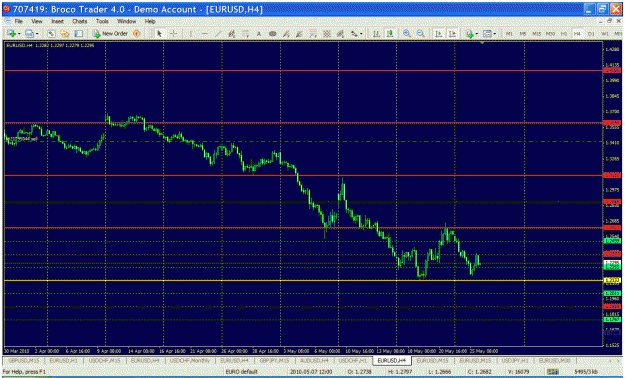
Task: Toggle Expert Advisors icon beside New Order
Action: [137, 34]
